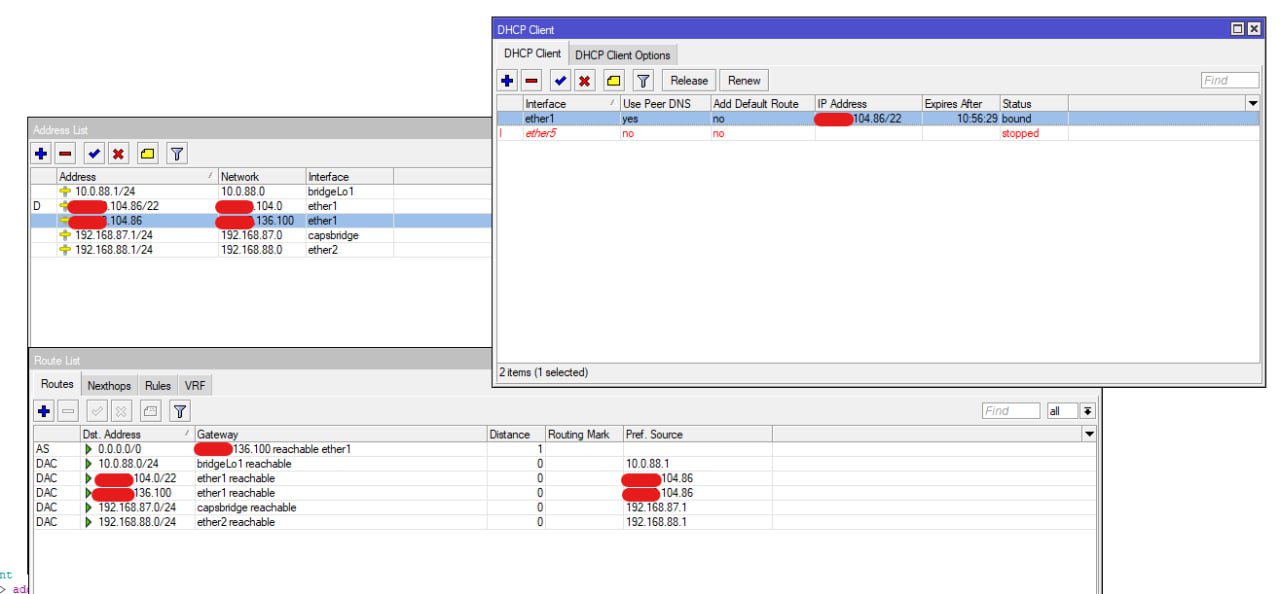Screen dimensions: 1280x594
Task: Maximize the DHCP Client window
Action: click(1237, 29)
